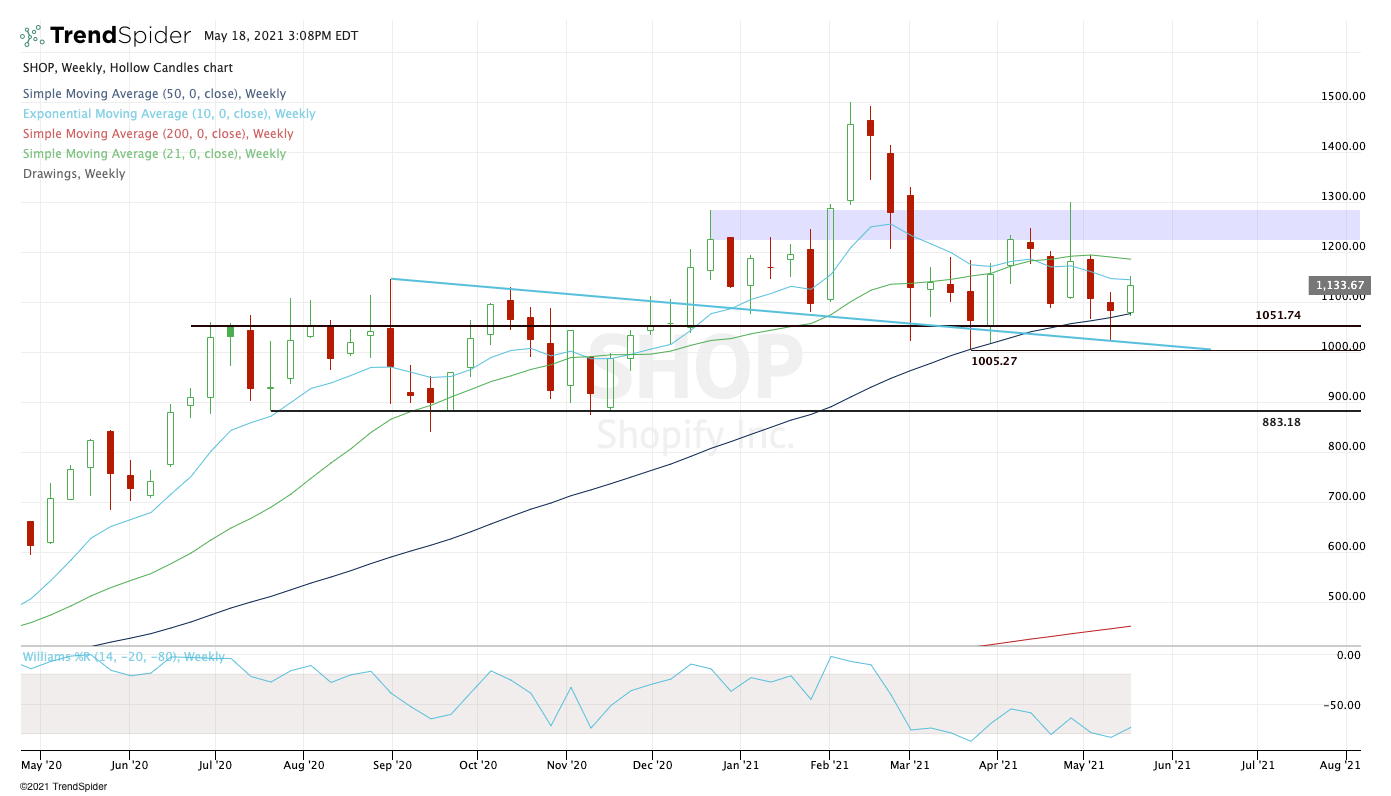Click the SHOP, Weekly, Hollow Candles chart title
This screenshot has height=796, width=1391.
pyautogui.click(x=128, y=68)
